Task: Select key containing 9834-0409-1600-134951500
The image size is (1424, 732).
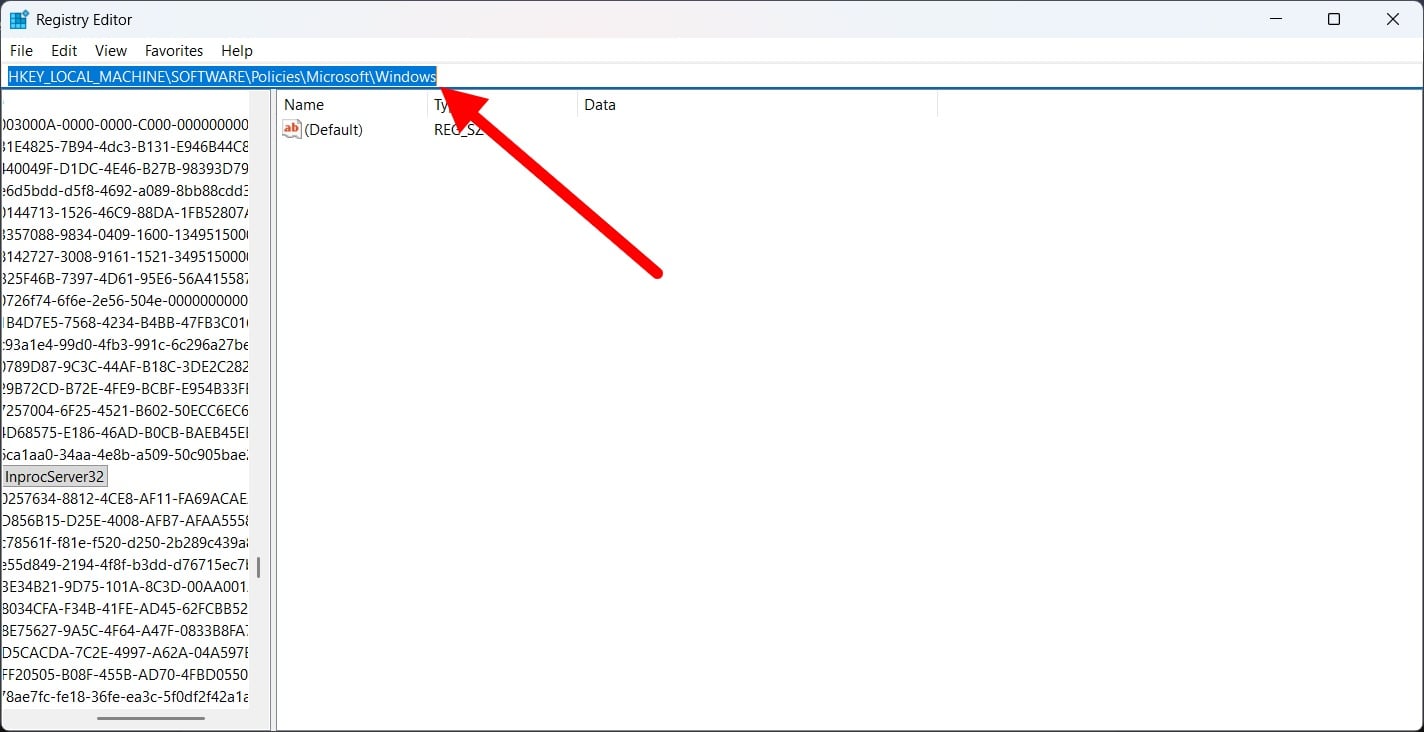Action: pyautogui.click(x=125, y=234)
